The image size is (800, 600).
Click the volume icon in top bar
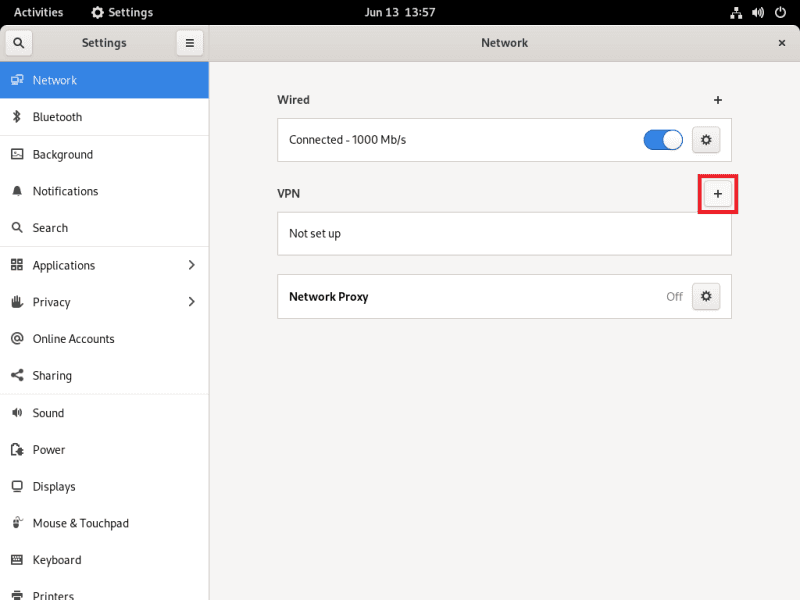coord(757,13)
